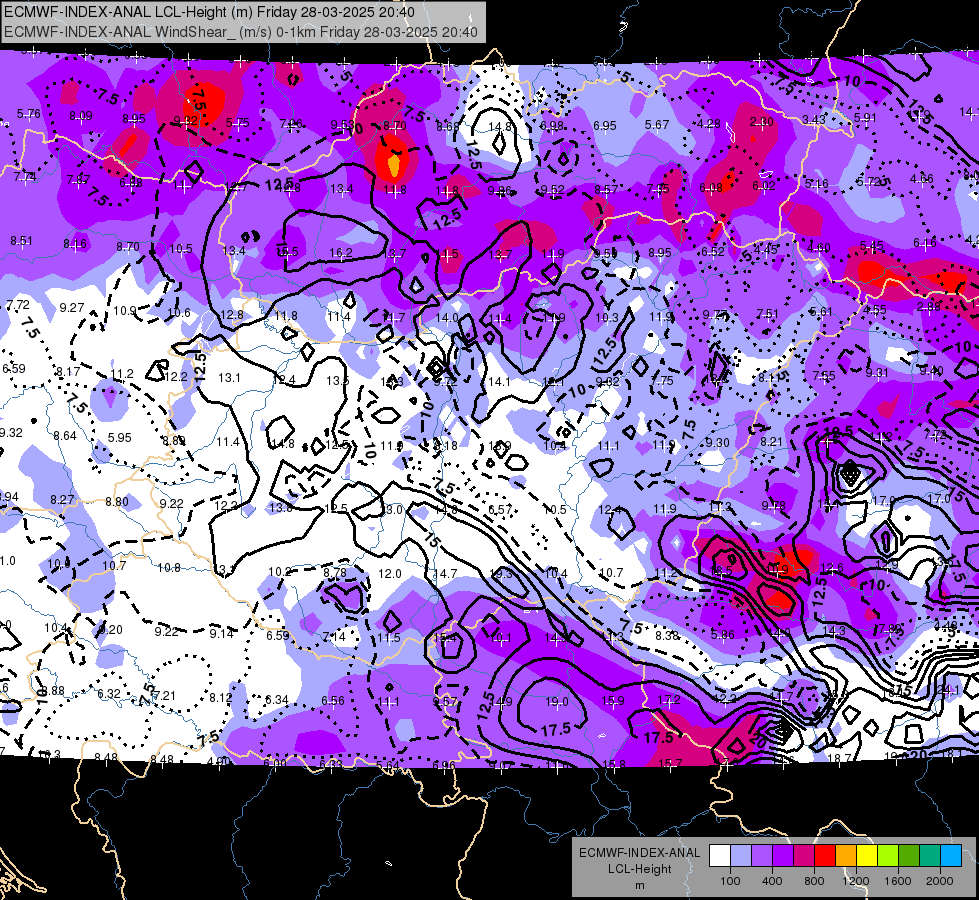Click the grid value 5.86
The height and width of the screenshot is (900, 979).
723,635
